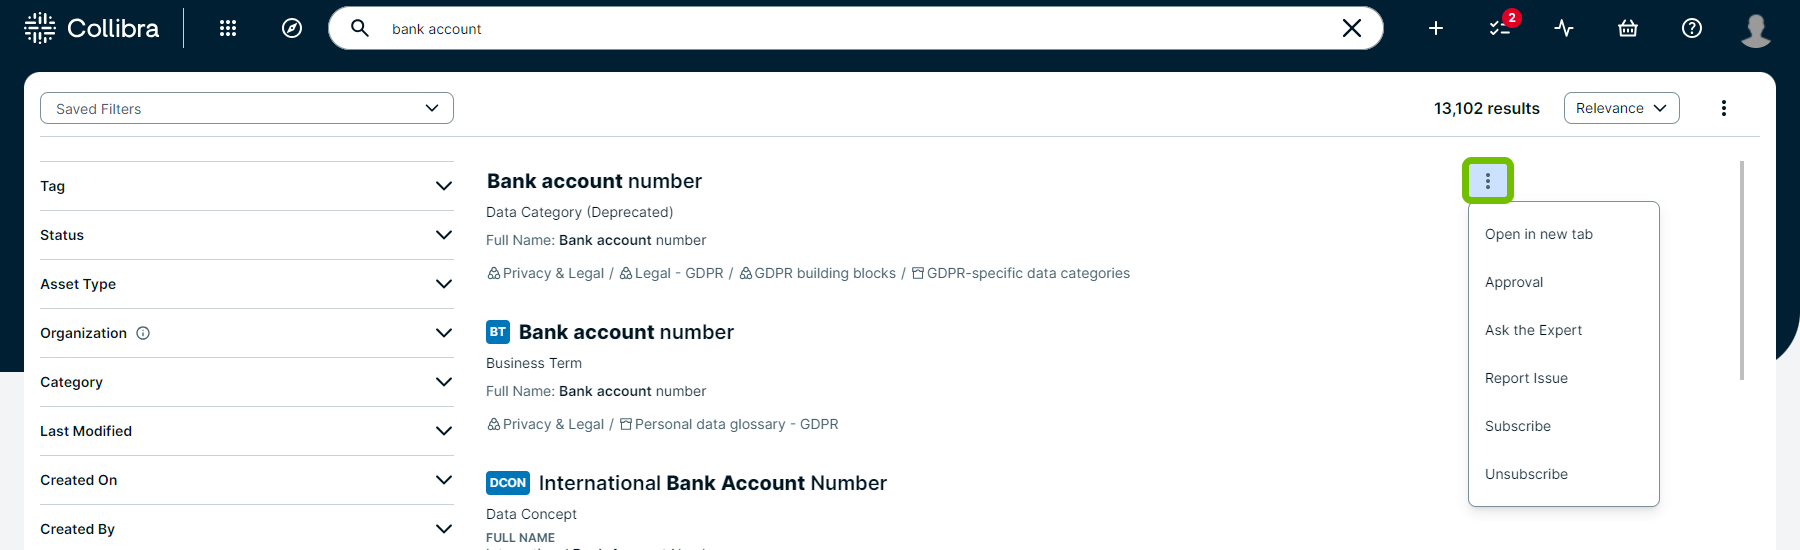Open the tasks icon with red badge
The height and width of the screenshot is (550, 1800).
pos(1500,28)
